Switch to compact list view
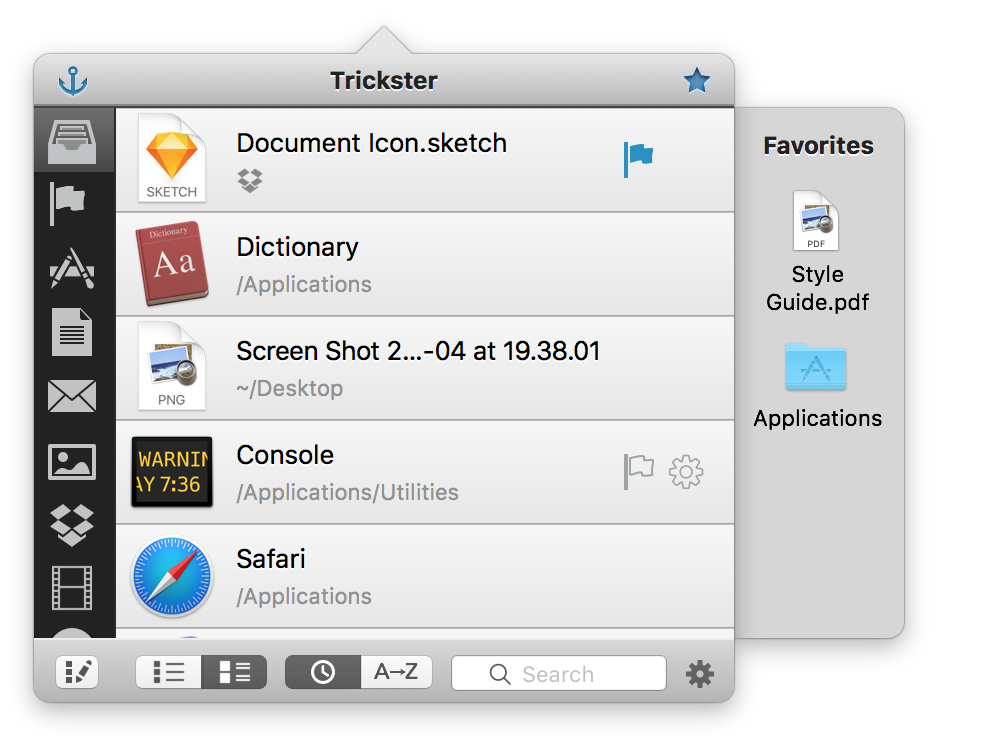Image resolution: width=988 pixels, height=744 pixels. (x=169, y=672)
